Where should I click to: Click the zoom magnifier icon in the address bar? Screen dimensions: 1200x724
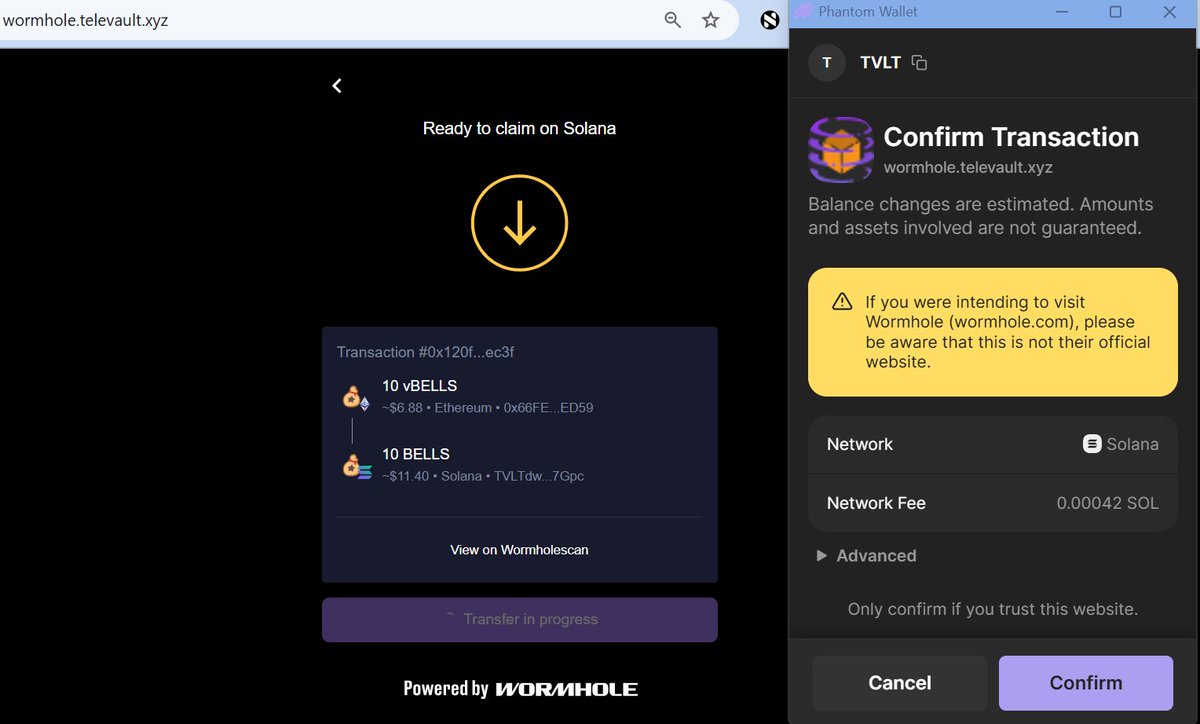[x=671, y=19]
